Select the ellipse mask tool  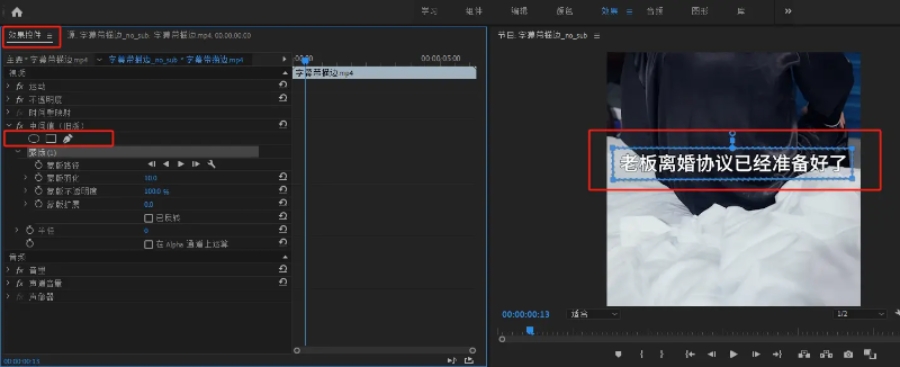point(34,138)
